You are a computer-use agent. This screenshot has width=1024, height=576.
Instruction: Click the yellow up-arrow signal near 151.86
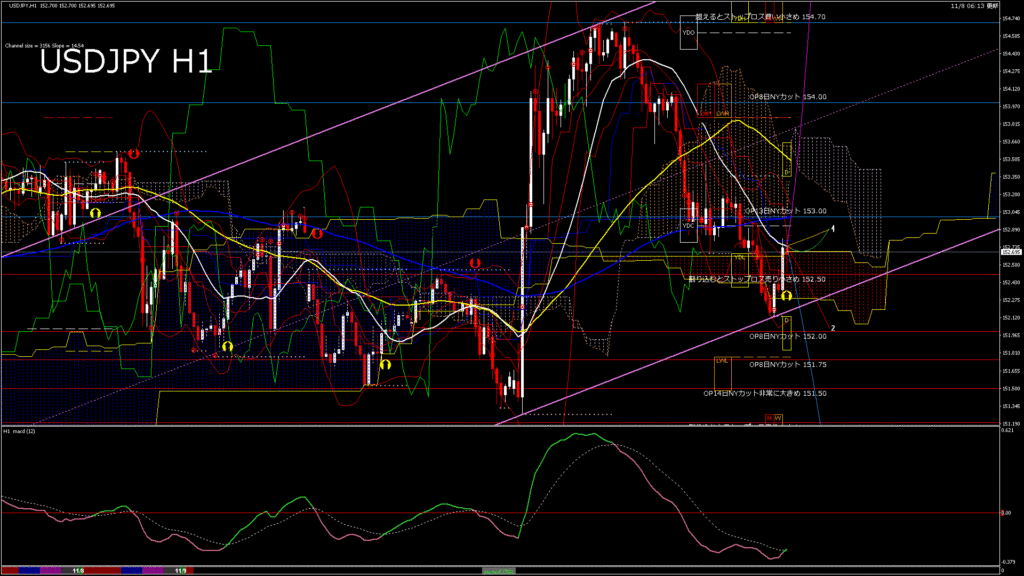tap(227, 346)
